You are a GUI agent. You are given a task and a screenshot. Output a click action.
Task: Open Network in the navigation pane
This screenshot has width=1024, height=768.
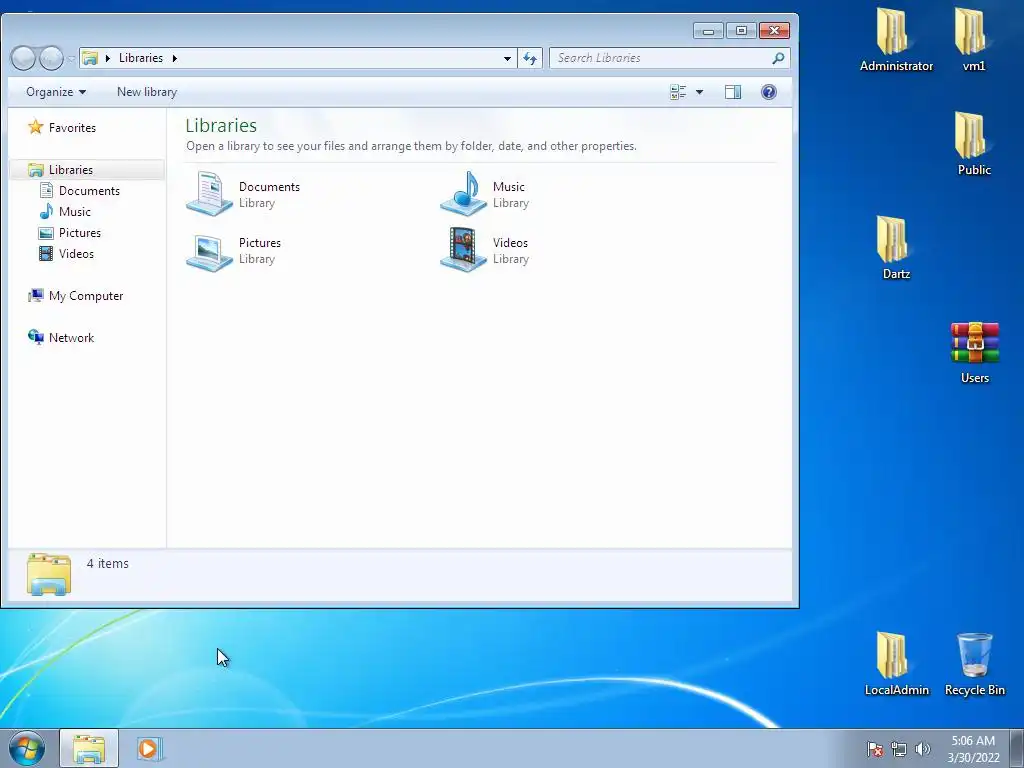(x=71, y=338)
